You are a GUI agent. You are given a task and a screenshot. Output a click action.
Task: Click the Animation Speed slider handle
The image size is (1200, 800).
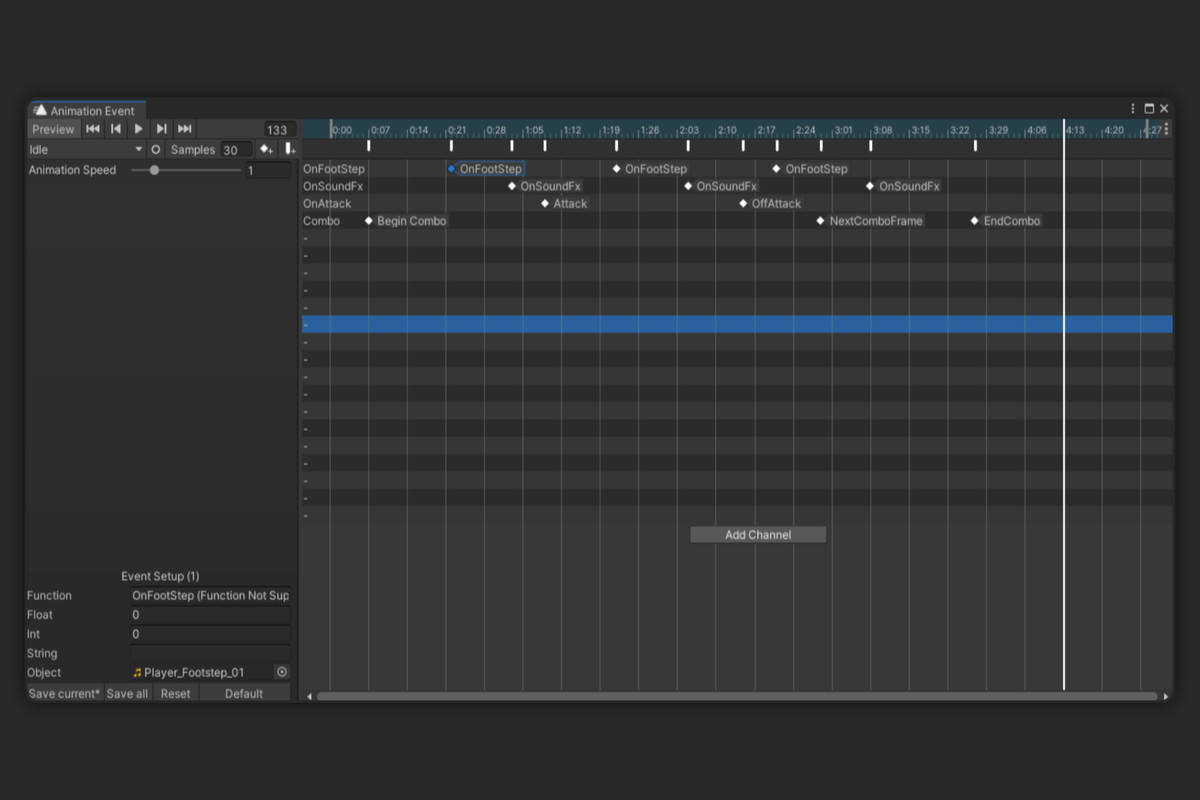point(154,170)
